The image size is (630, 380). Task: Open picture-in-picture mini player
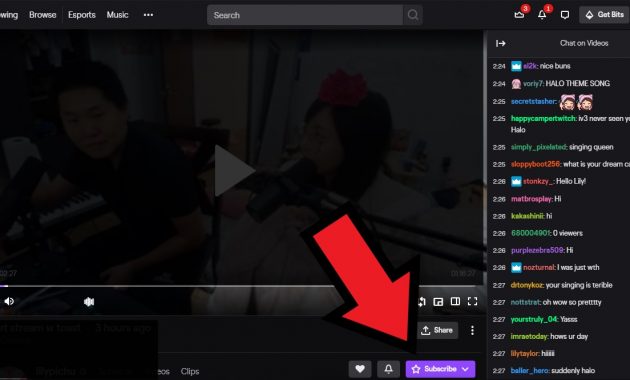pos(438,302)
